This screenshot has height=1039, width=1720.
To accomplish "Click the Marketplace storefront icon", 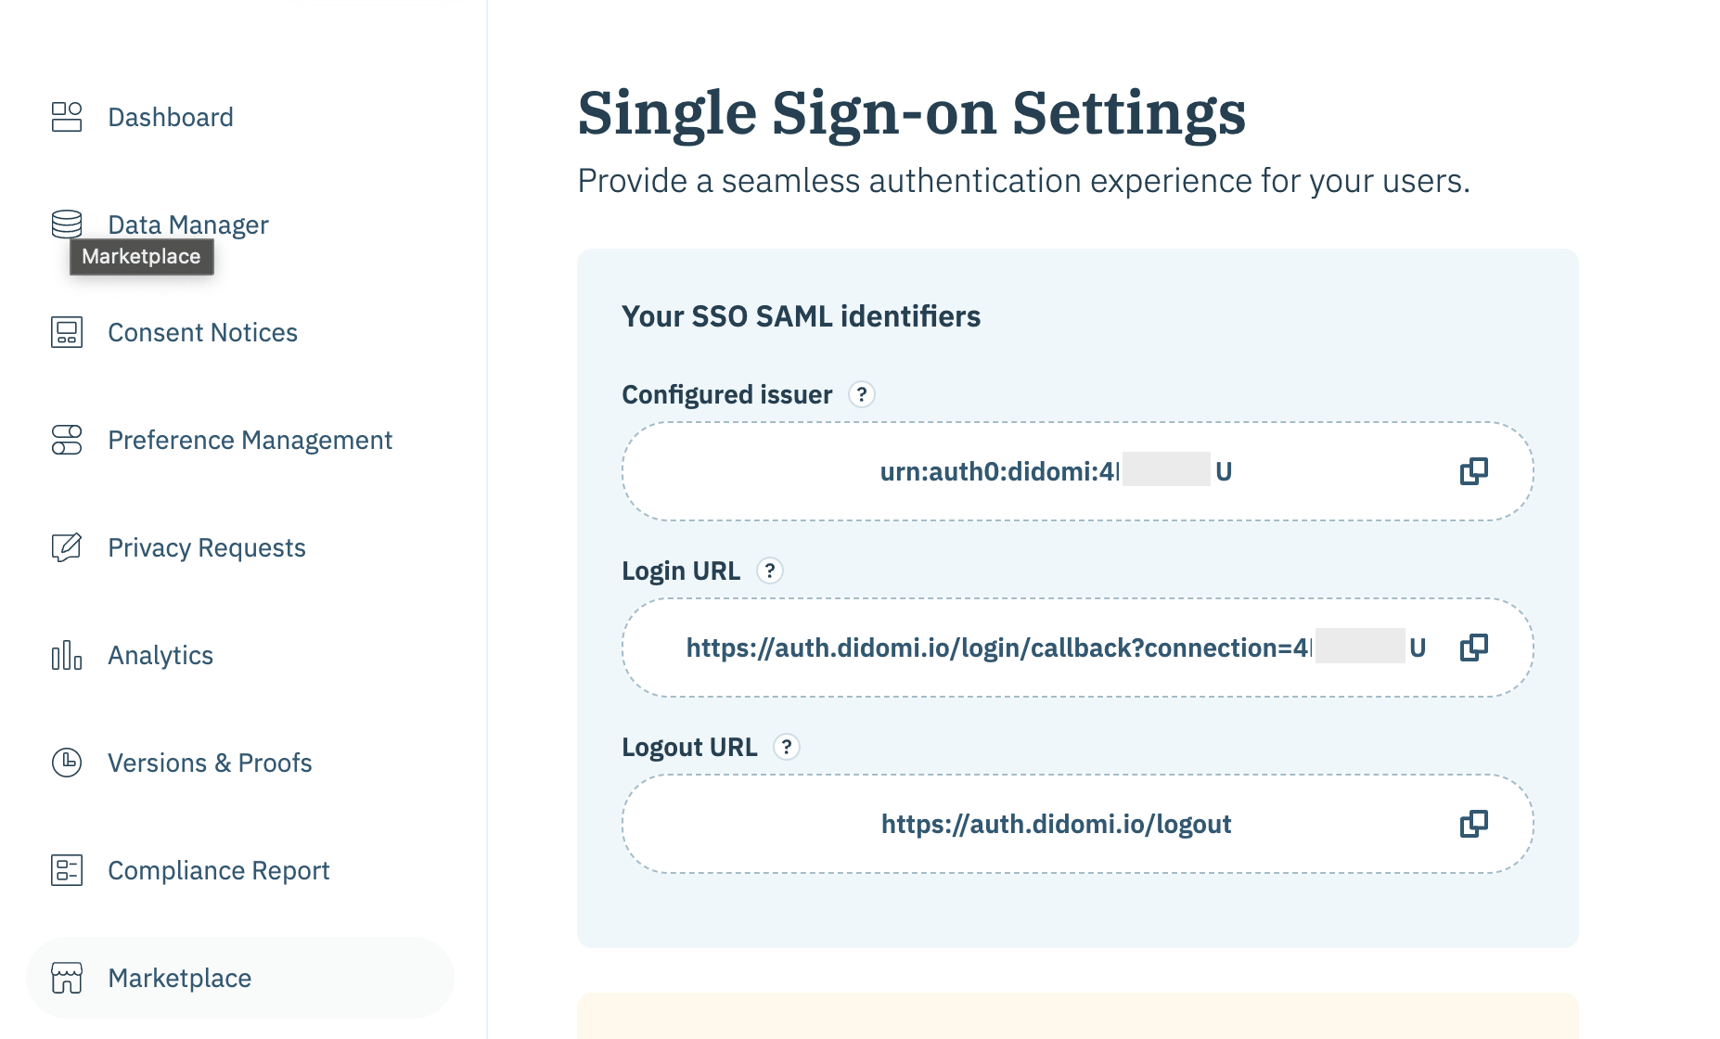I will point(66,978).
